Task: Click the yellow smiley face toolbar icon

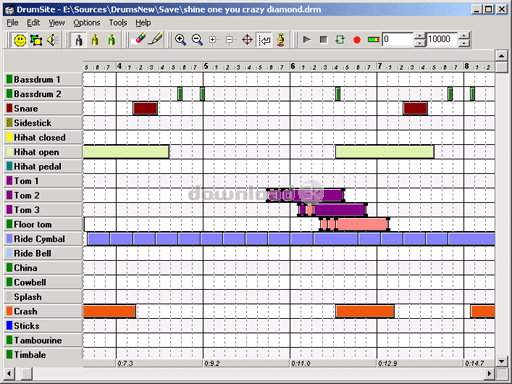Action: click(x=20, y=40)
